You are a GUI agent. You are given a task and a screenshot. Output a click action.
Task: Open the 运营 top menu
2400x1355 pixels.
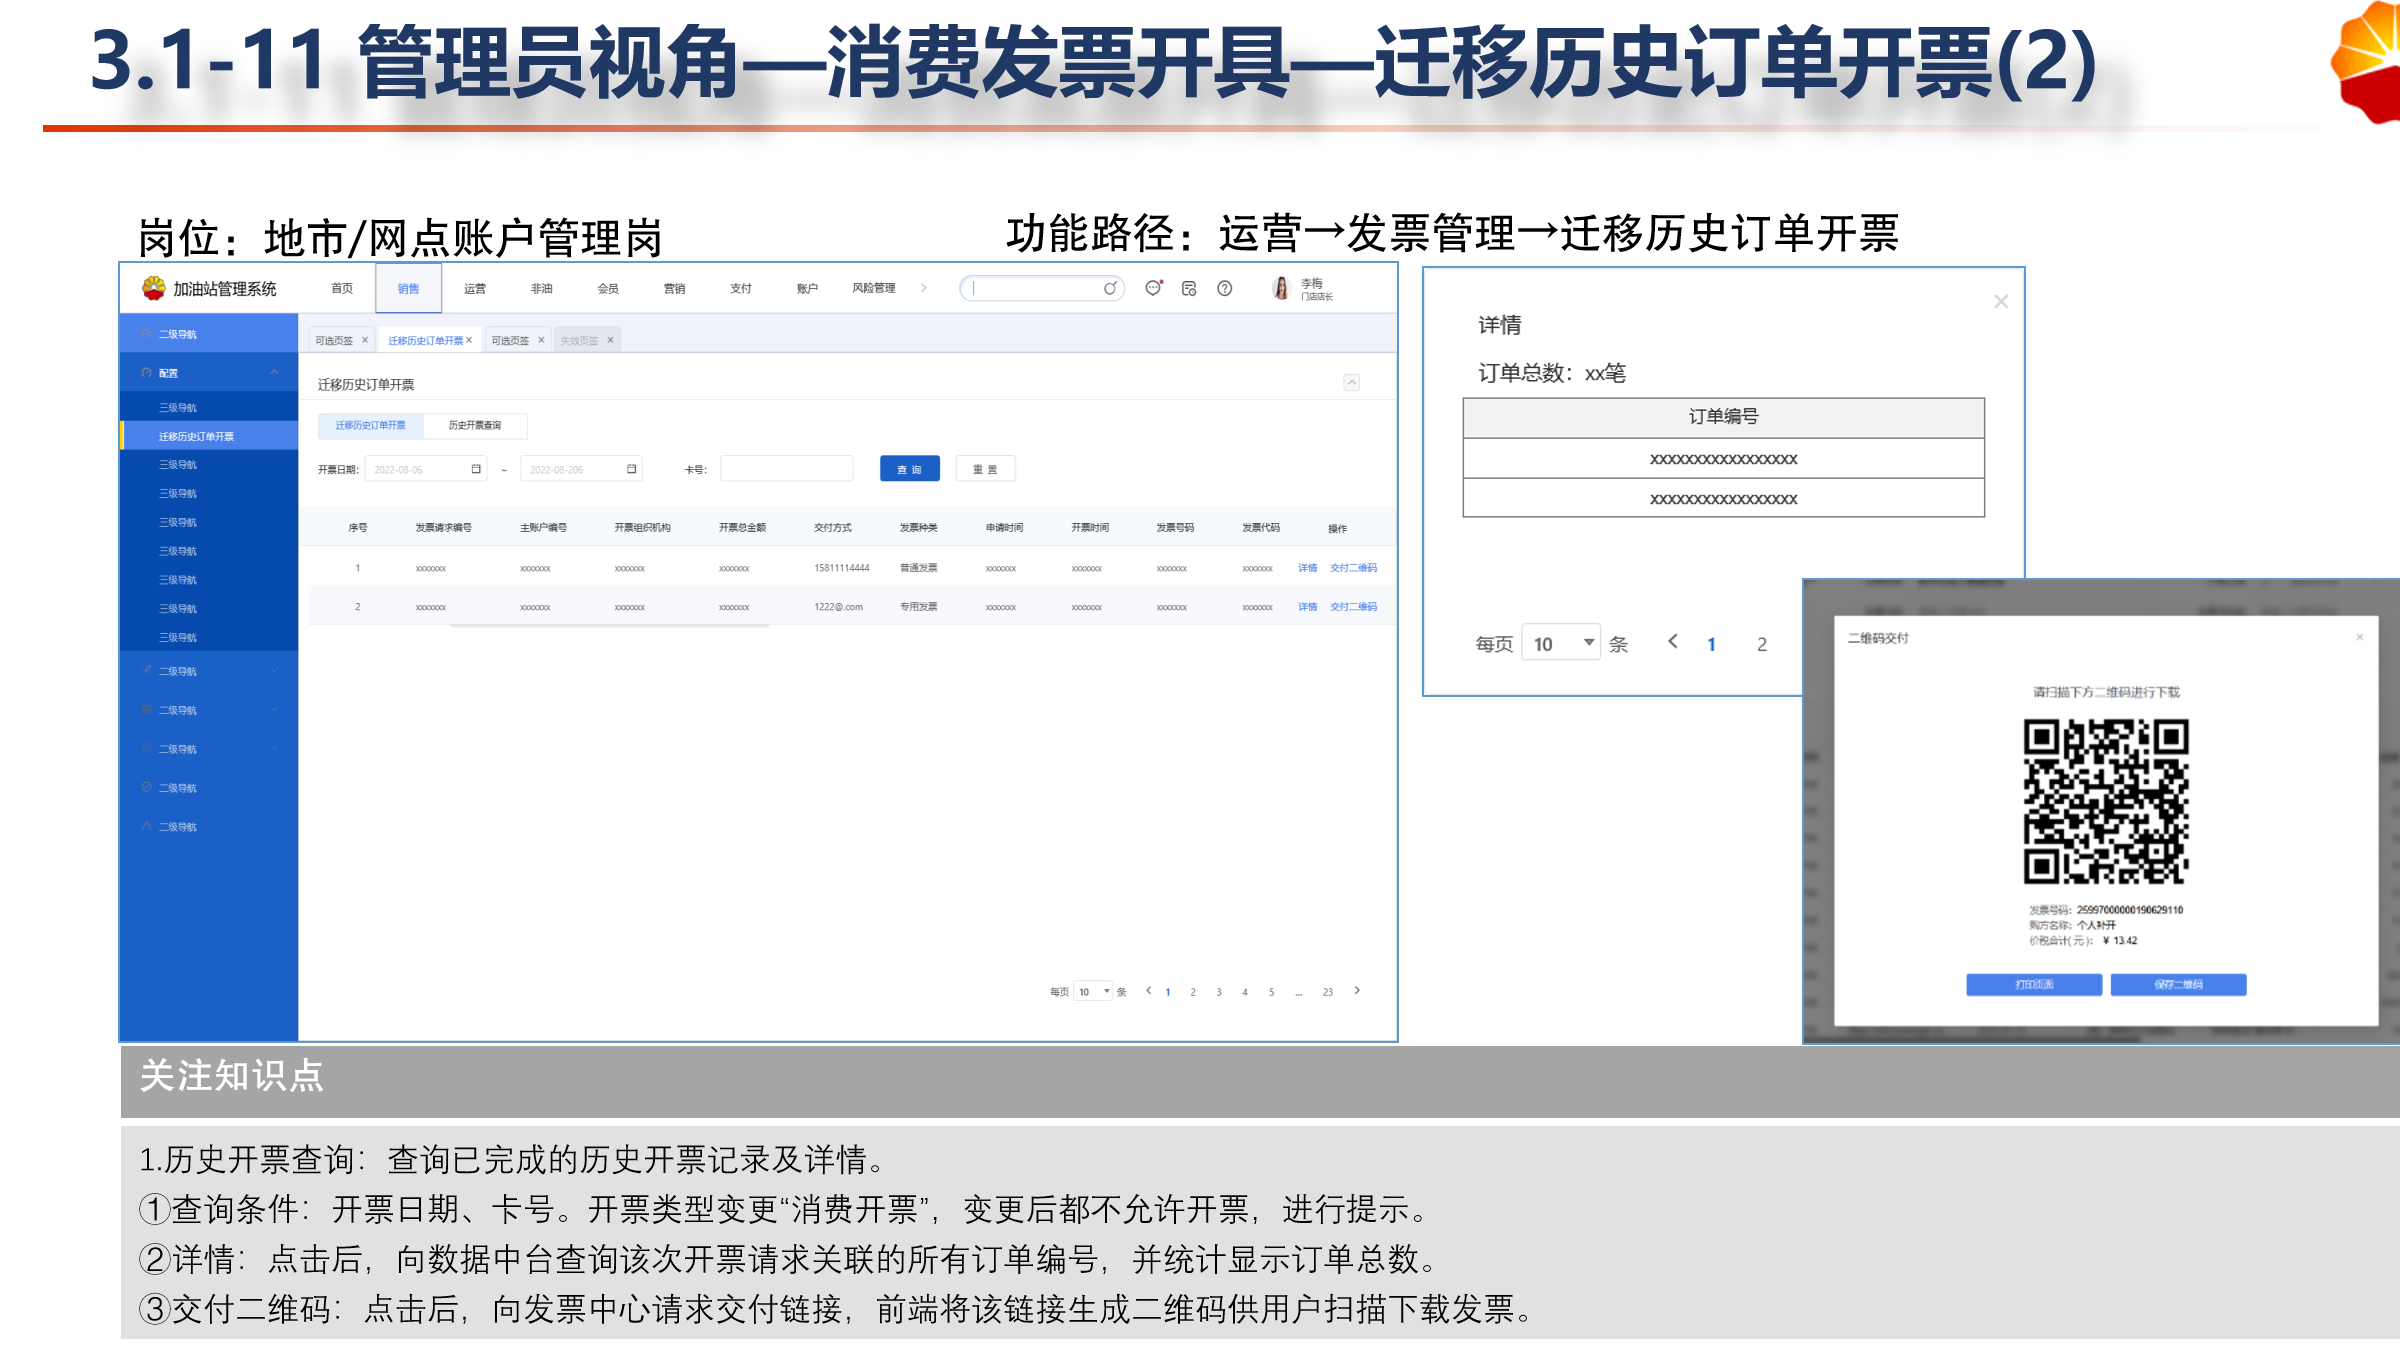click(x=474, y=288)
